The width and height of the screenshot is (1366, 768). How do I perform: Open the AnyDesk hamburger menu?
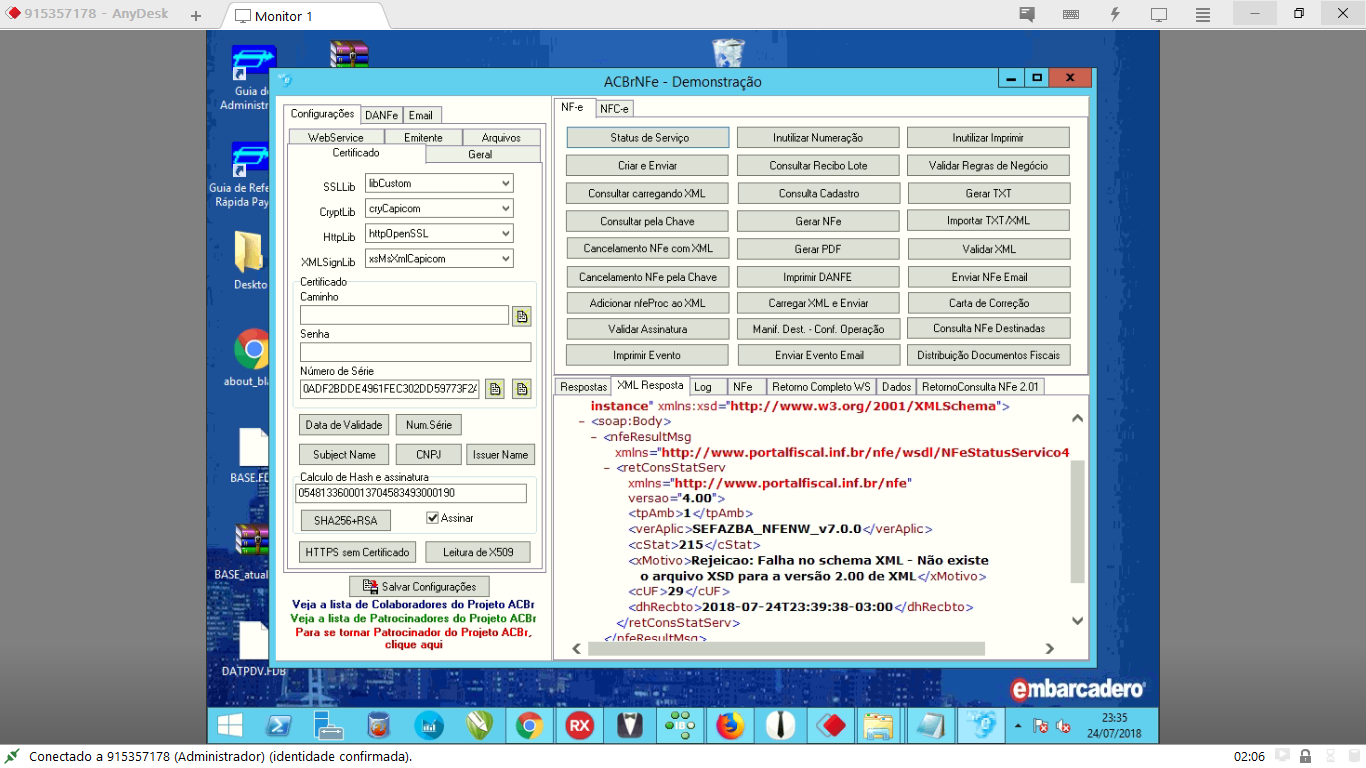(1203, 15)
